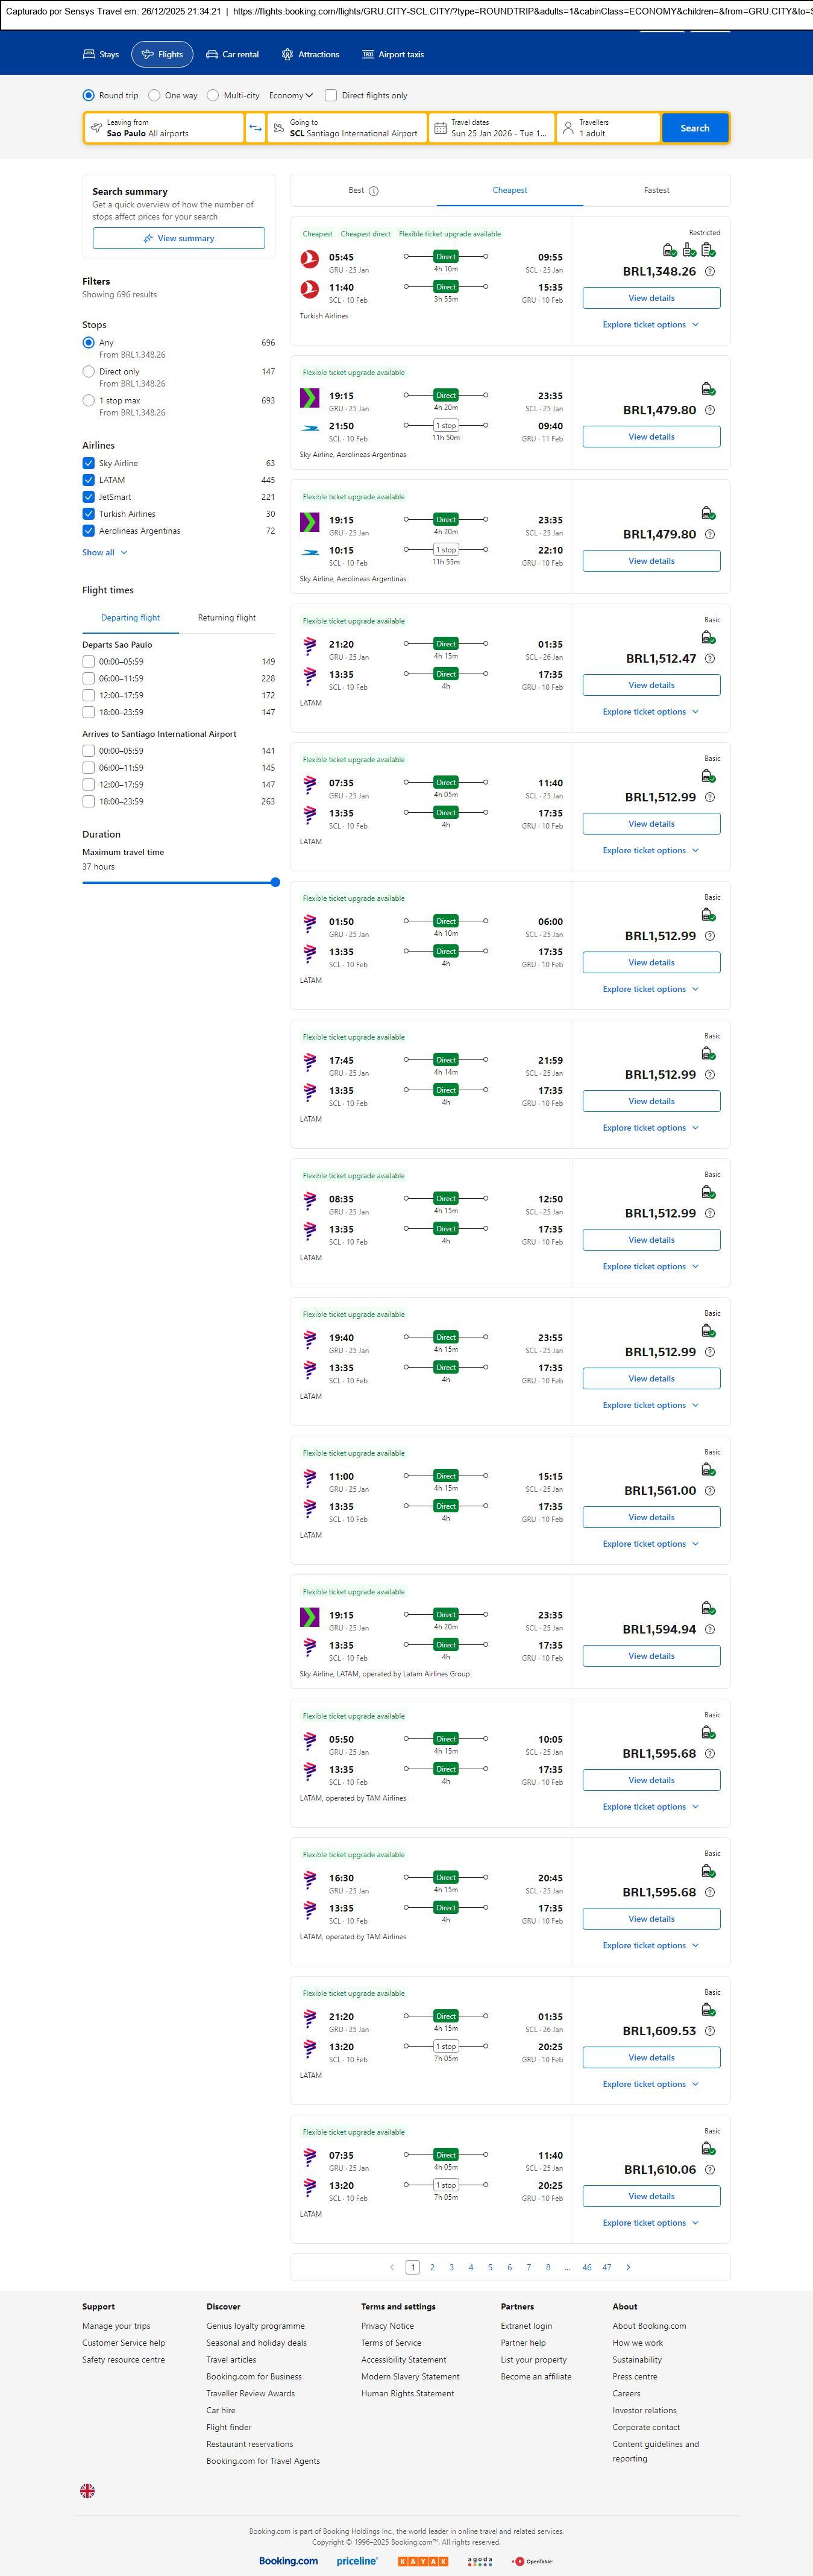Click the Airport taxis icon
The image size is (813, 2576).
tap(368, 54)
